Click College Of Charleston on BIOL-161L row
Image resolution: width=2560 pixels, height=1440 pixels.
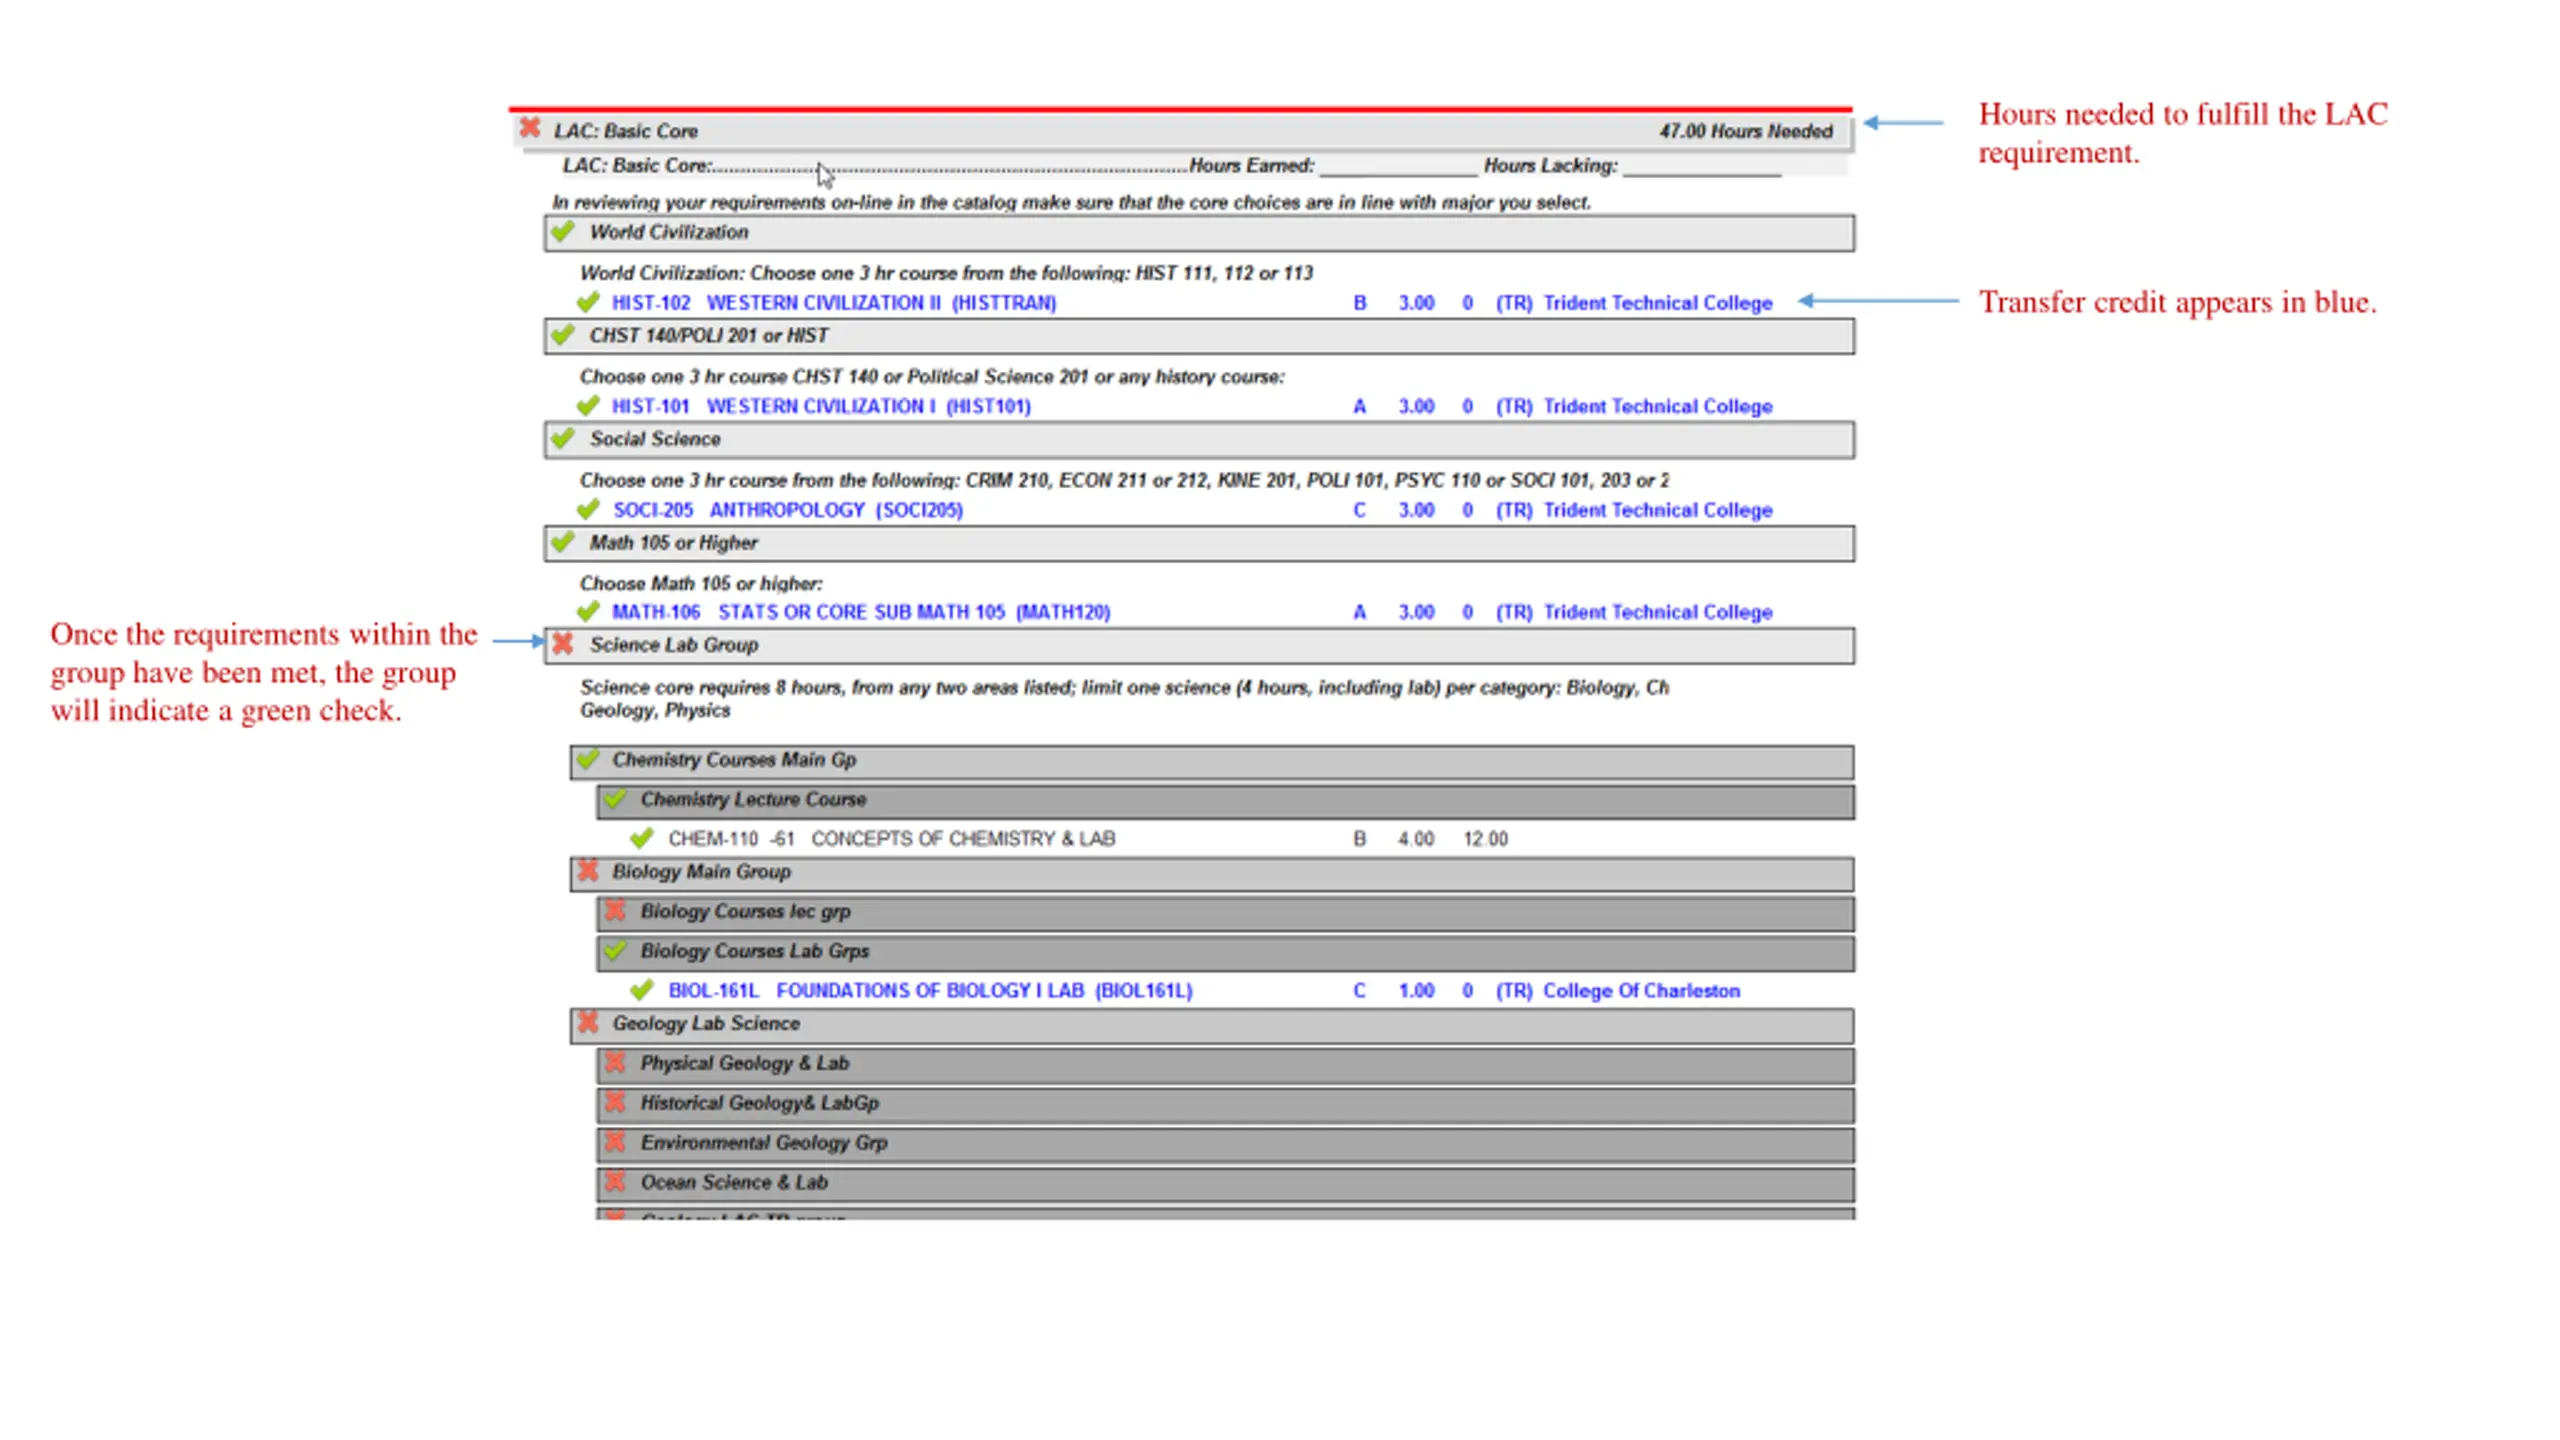pyautogui.click(x=1641, y=991)
